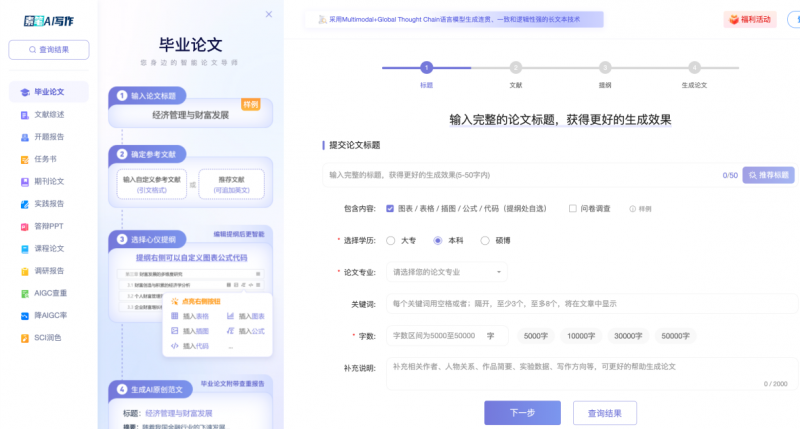The image size is (800, 429).
Task: Choose the 10000字 word count preset
Action: tap(581, 336)
